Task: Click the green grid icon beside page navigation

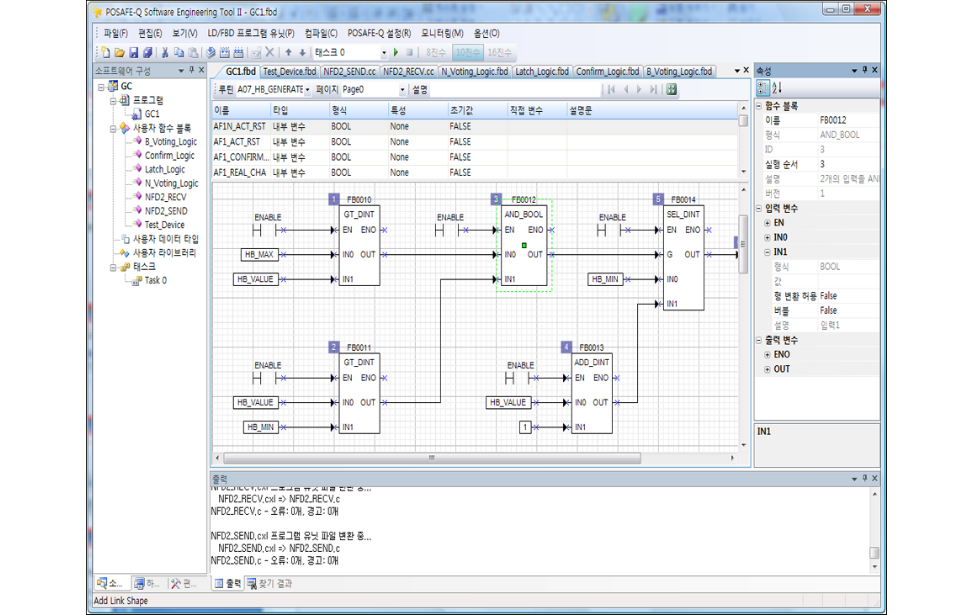Action: point(671,89)
